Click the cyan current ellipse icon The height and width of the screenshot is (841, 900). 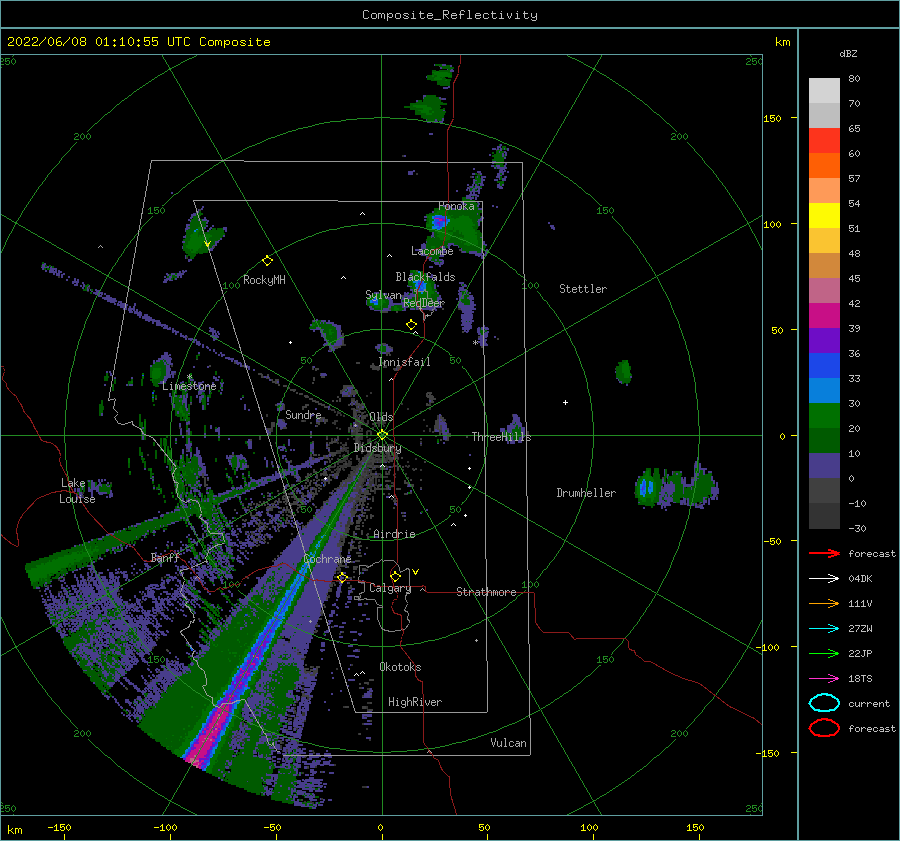coord(824,703)
